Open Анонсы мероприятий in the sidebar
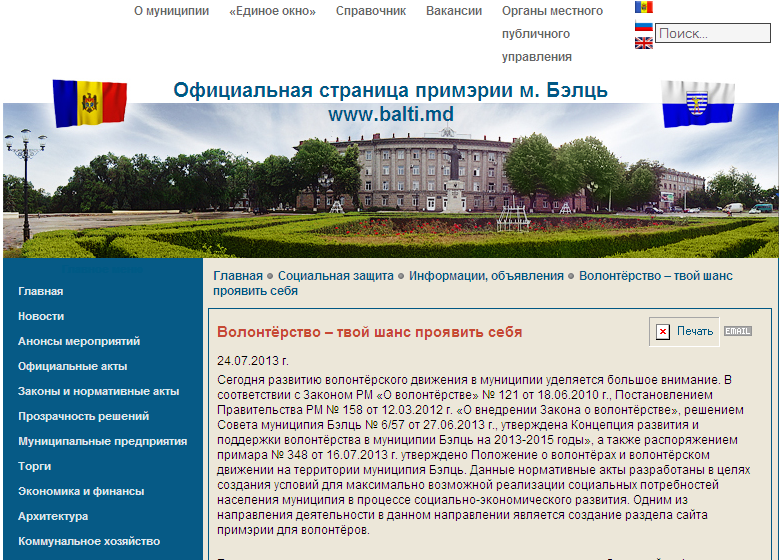 point(79,341)
